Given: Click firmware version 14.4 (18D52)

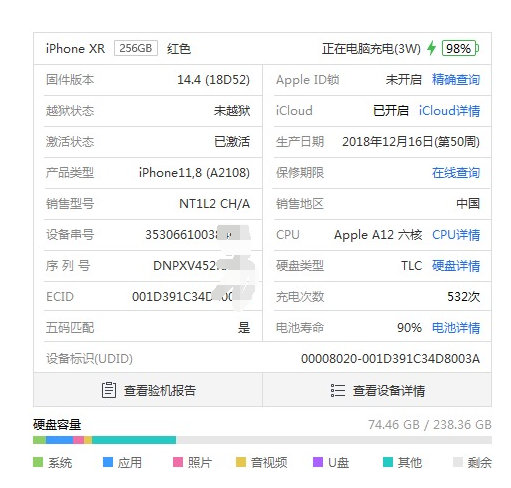Looking at the screenshot, I should pos(213,80).
